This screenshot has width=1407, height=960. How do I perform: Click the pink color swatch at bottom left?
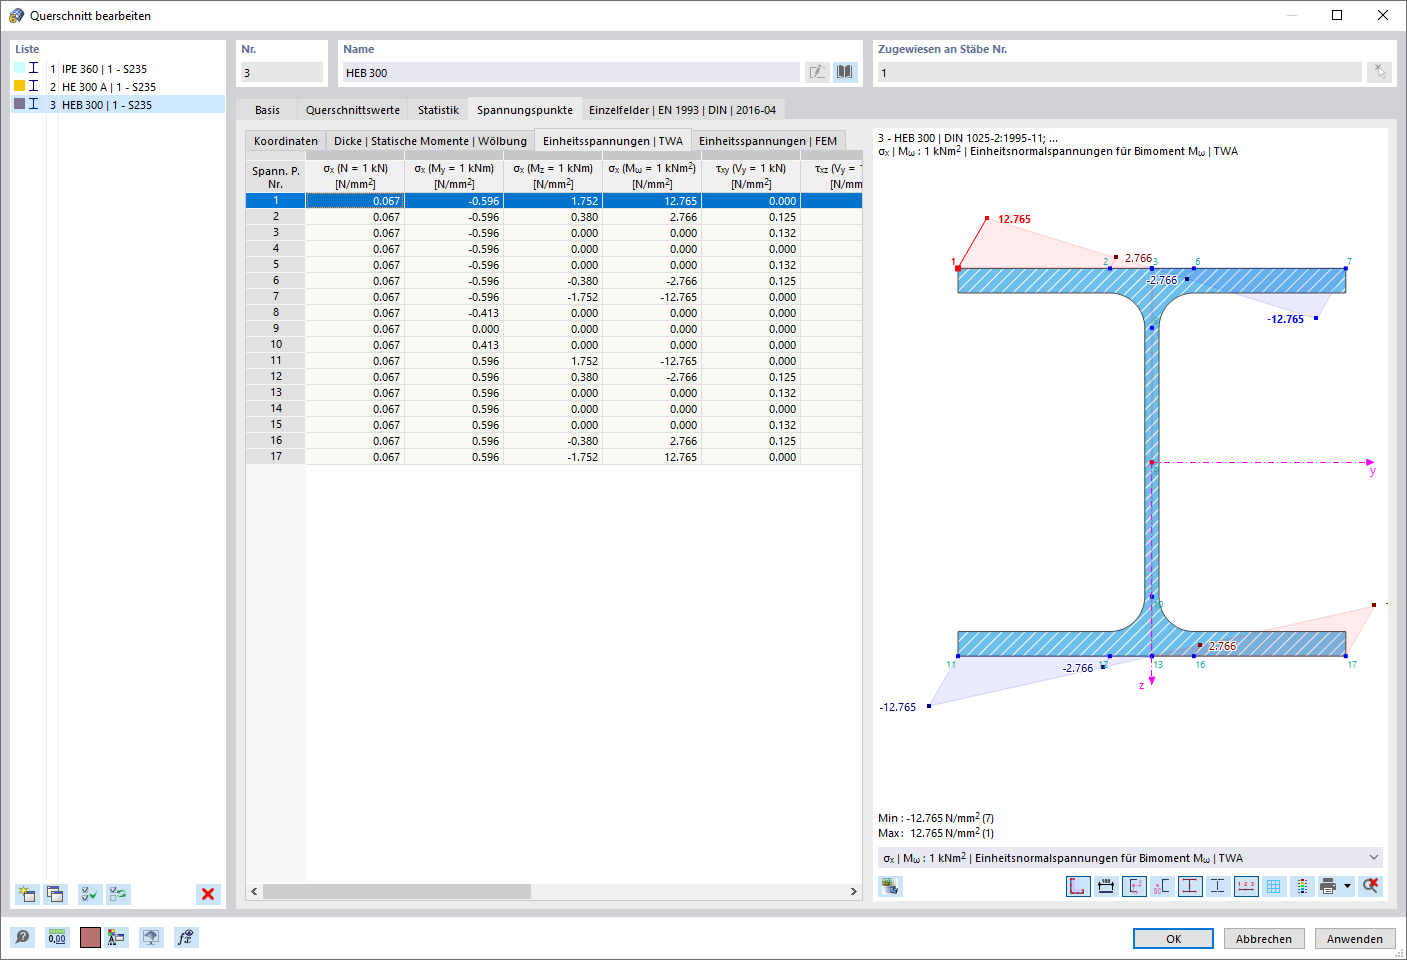point(89,937)
